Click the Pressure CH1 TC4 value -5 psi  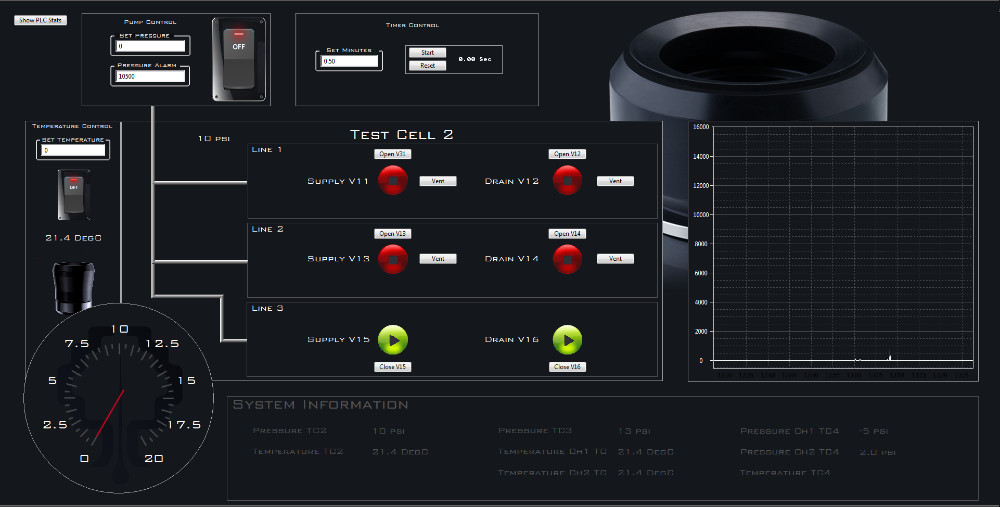(873, 431)
